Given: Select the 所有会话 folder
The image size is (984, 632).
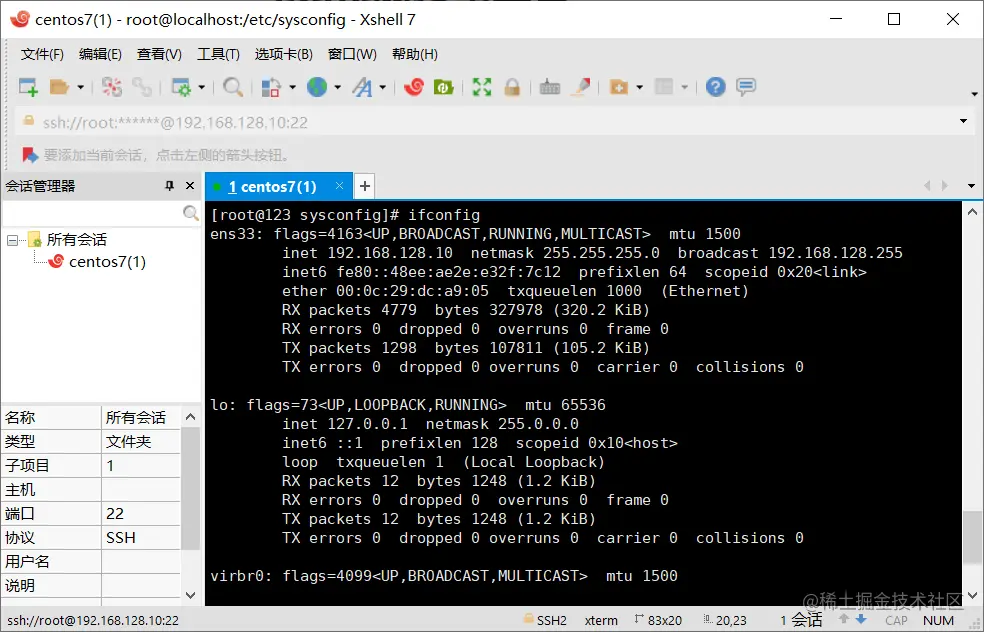Looking at the screenshot, I should click(76, 240).
